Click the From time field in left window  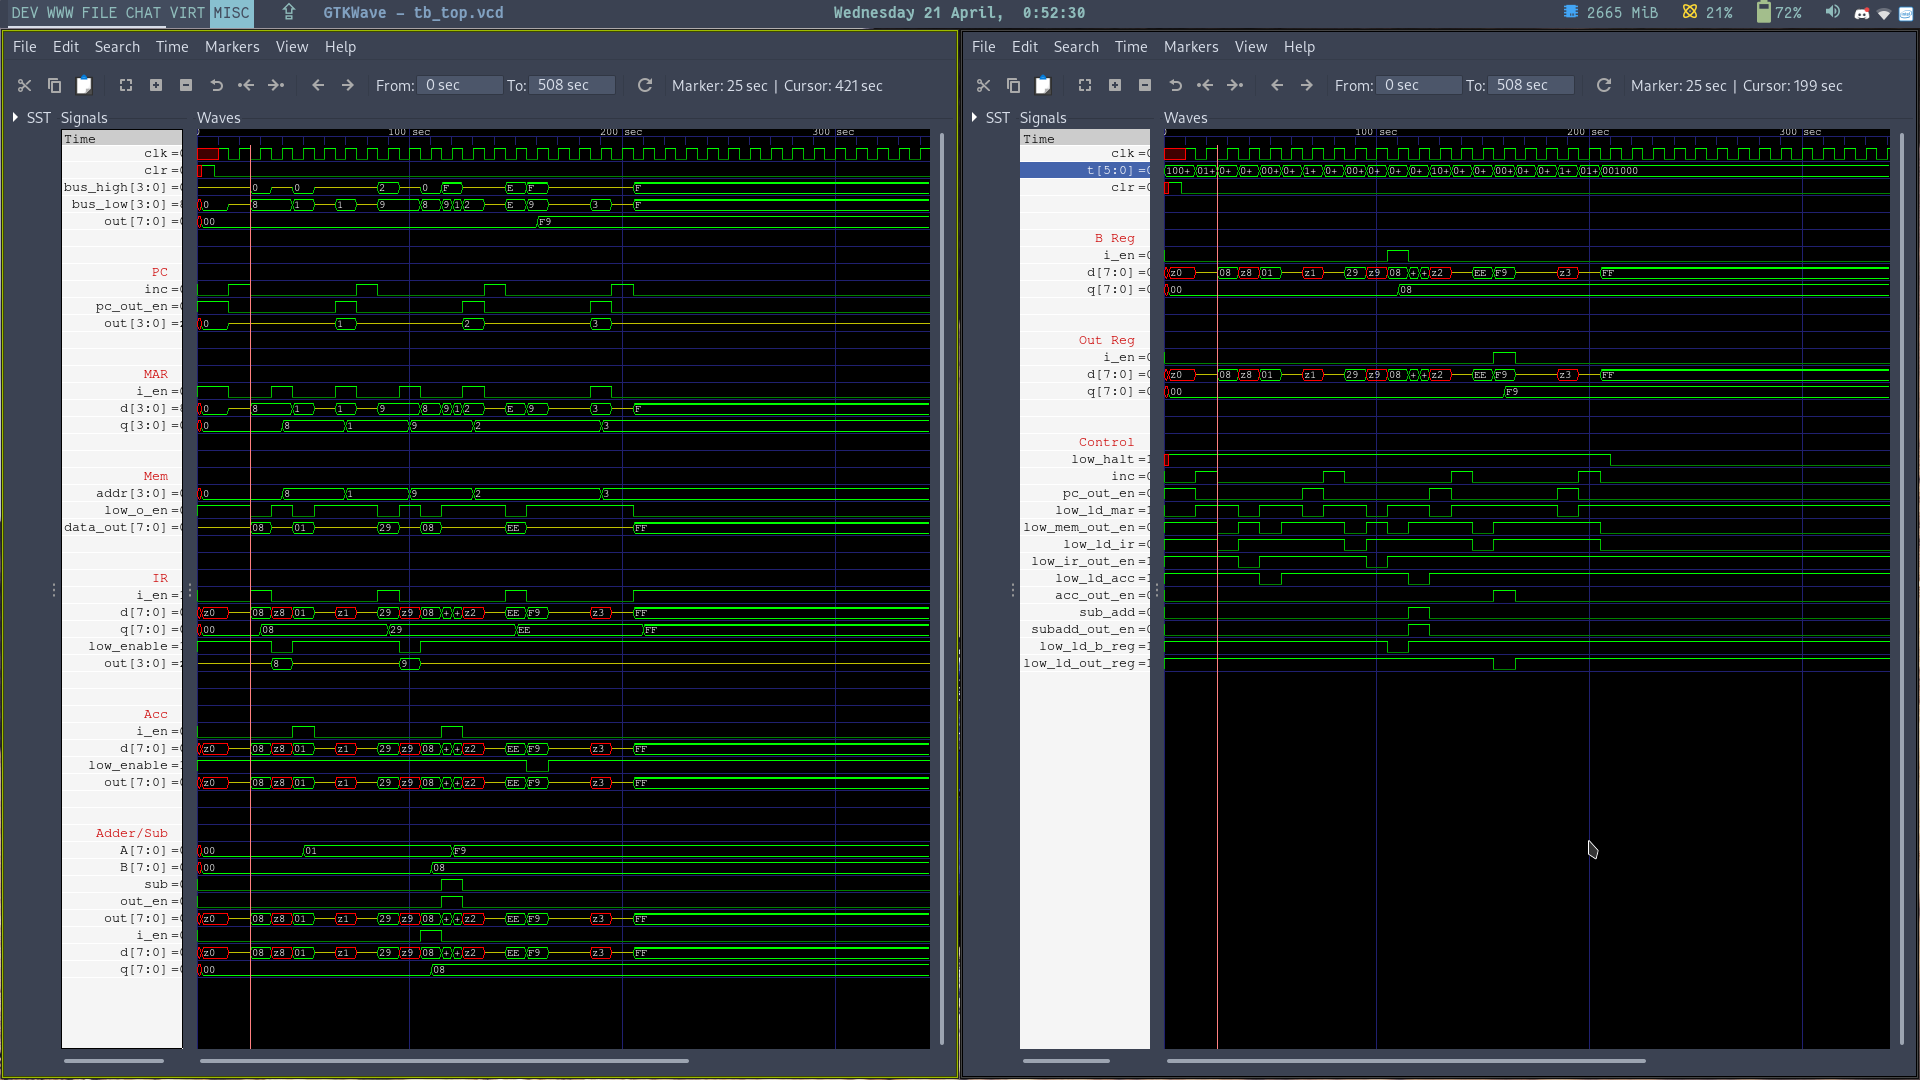pos(459,86)
